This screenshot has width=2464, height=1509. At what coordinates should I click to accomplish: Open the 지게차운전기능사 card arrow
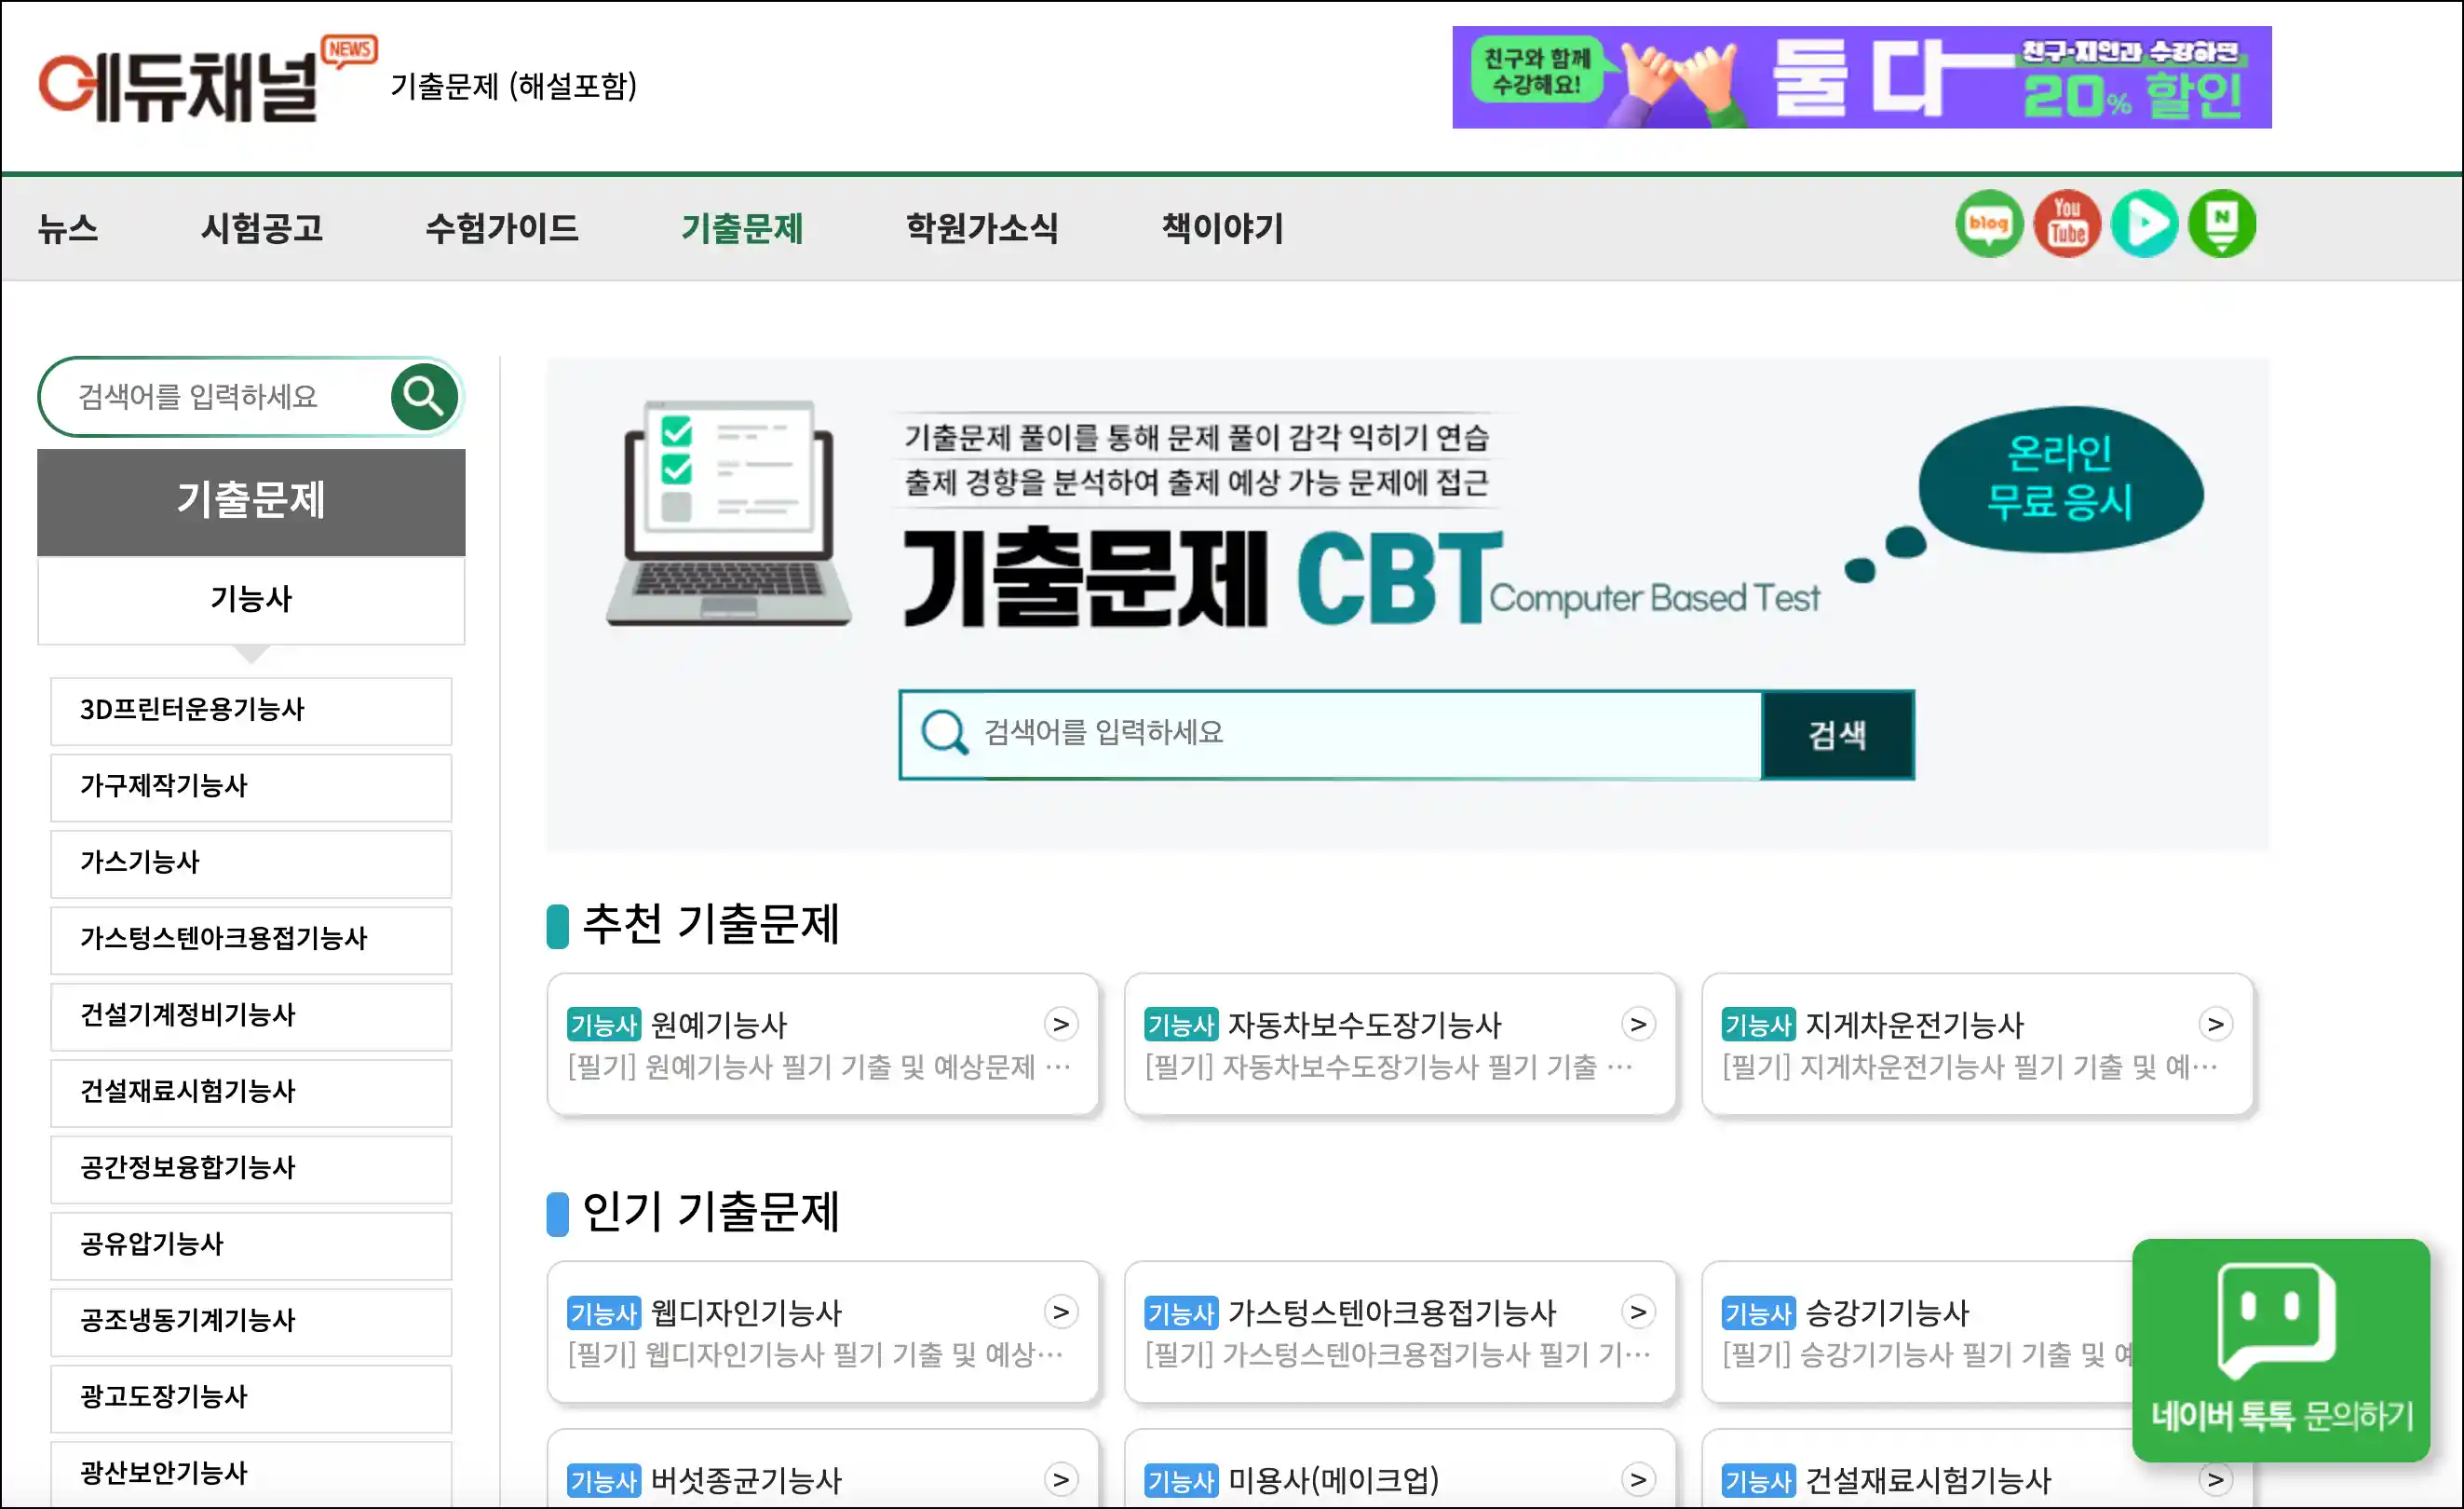(x=2215, y=1024)
